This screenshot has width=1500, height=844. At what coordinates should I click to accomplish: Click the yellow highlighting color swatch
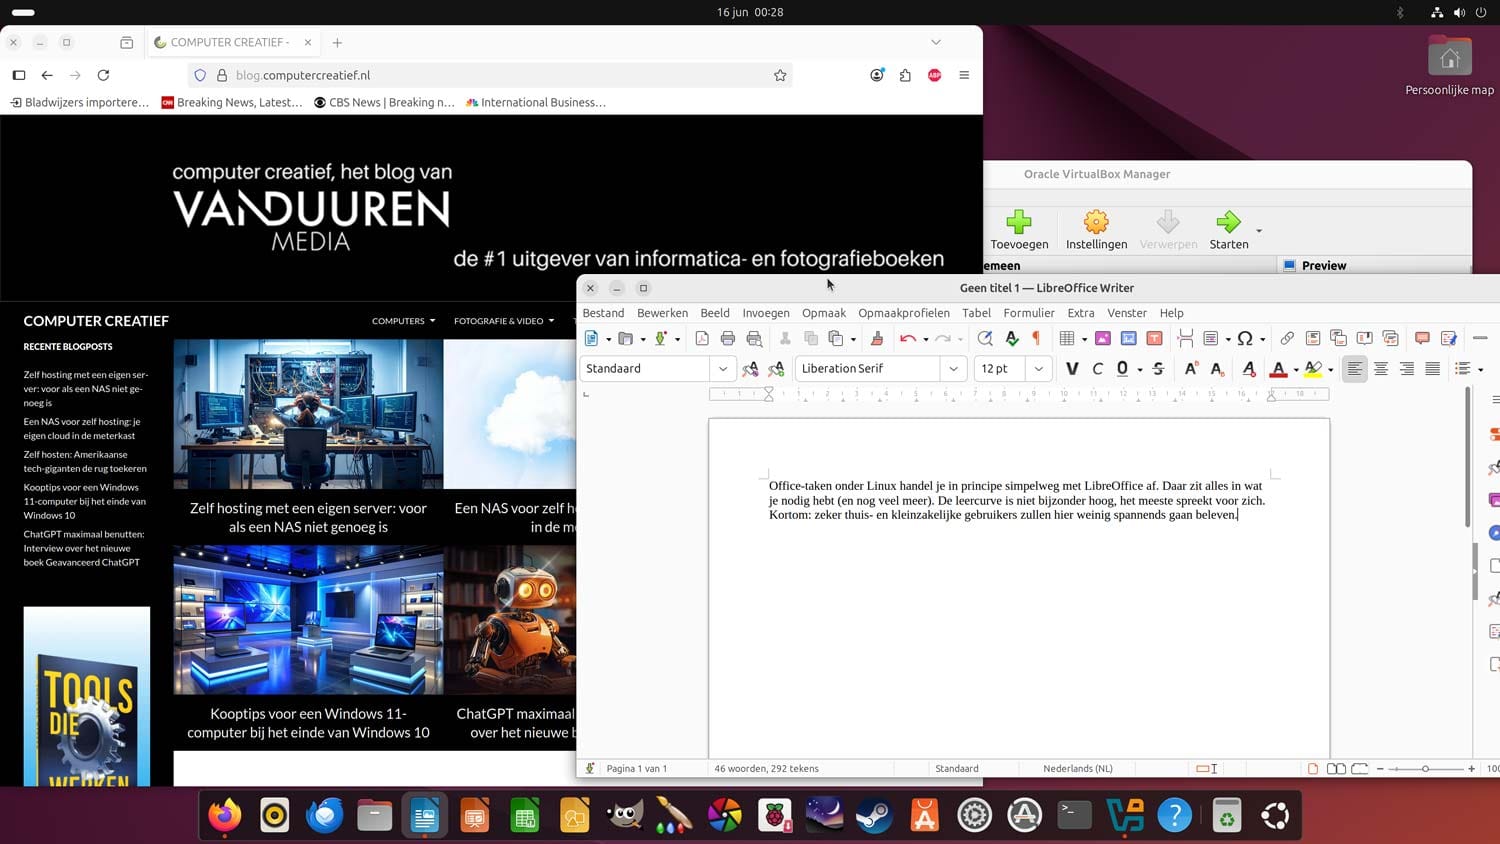pyautogui.click(x=1313, y=369)
